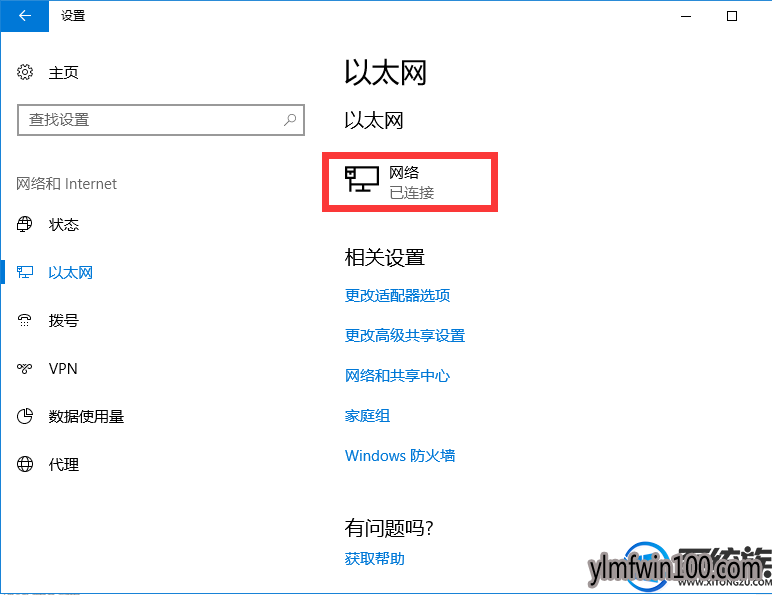
Task: Click the 网络和 Internet category heading
Action: [66, 184]
